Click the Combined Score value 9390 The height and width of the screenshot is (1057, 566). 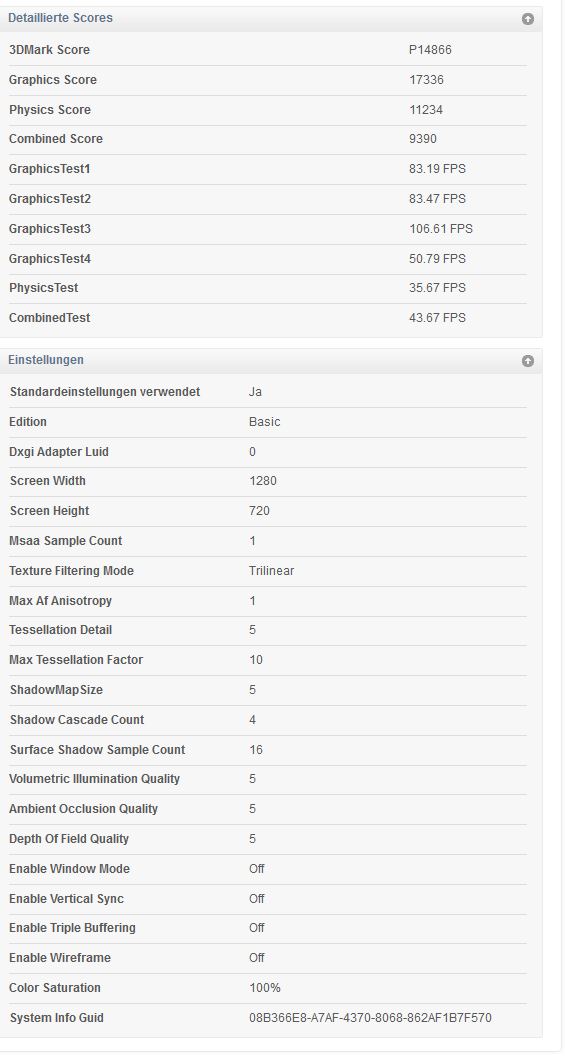pyautogui.click(x=422, y=139)
